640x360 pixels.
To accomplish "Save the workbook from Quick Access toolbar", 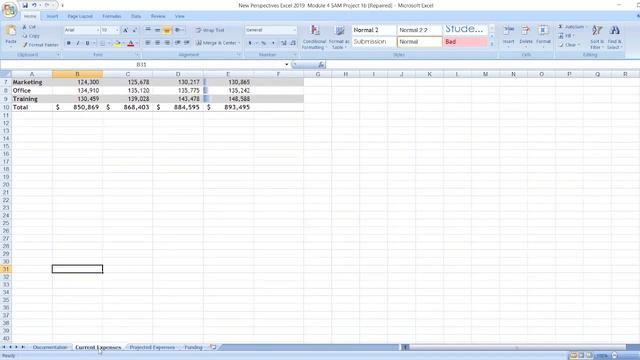I will tap(25, 5).
